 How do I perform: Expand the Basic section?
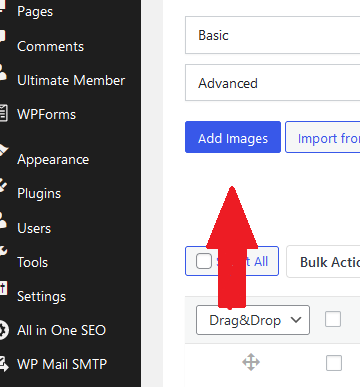(x=272, y=35)
